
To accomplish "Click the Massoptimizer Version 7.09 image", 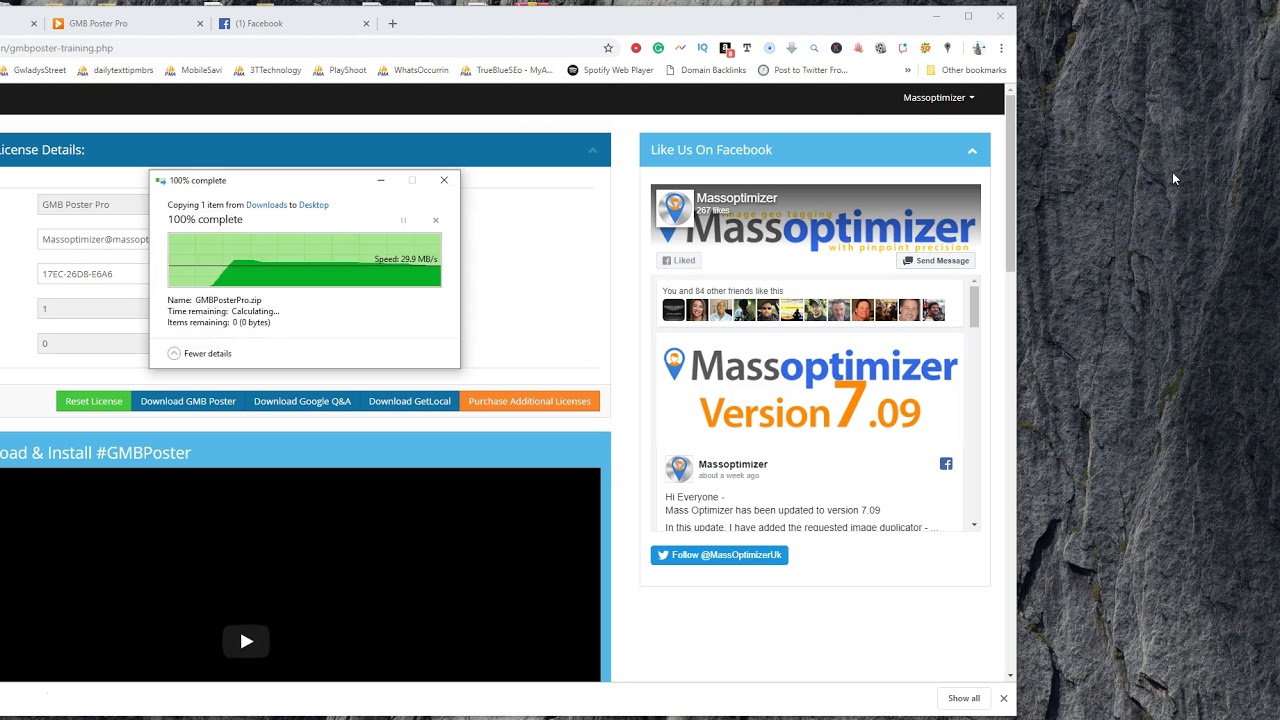I will point(810,389).
